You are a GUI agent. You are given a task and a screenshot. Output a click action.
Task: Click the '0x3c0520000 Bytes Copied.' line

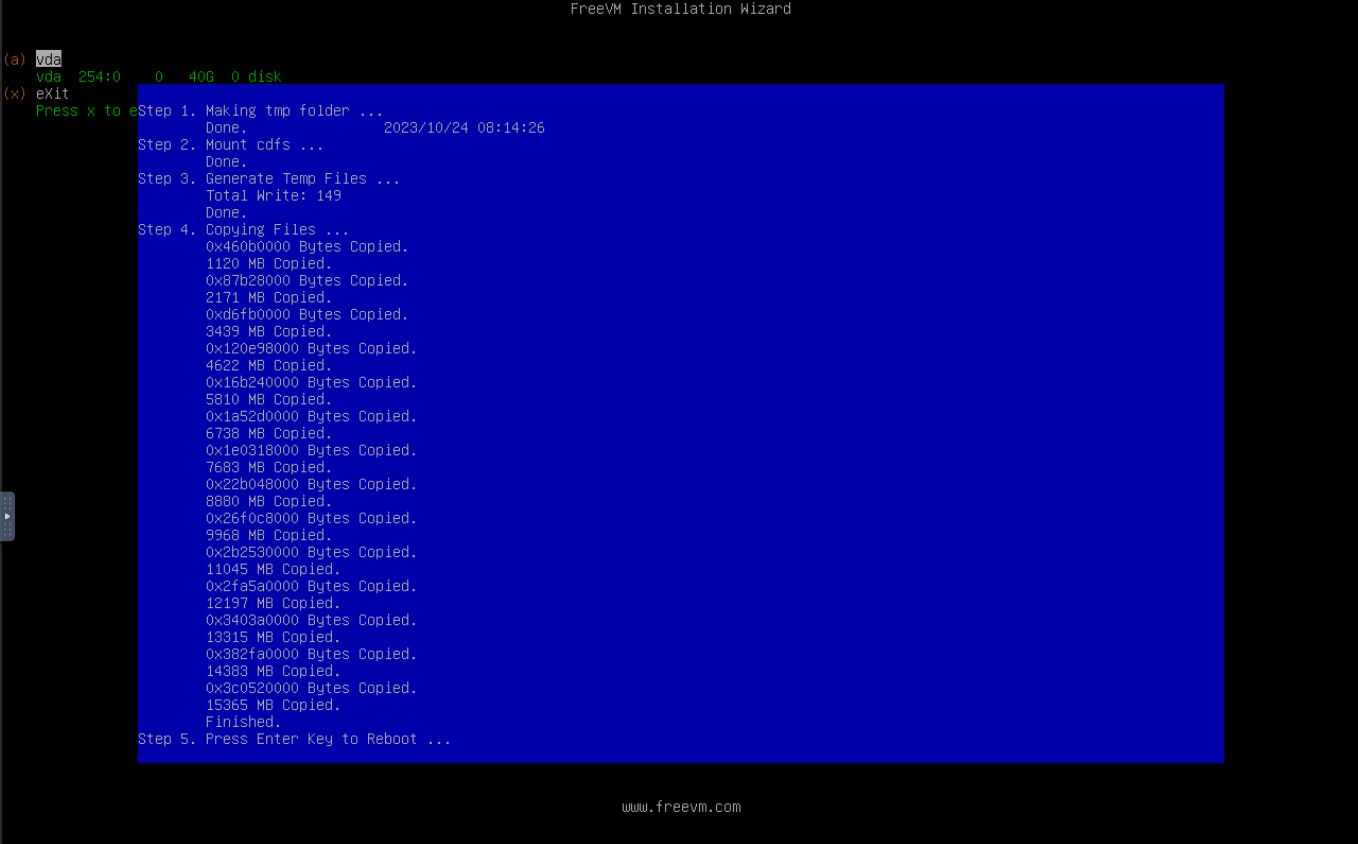coord(311,688)
